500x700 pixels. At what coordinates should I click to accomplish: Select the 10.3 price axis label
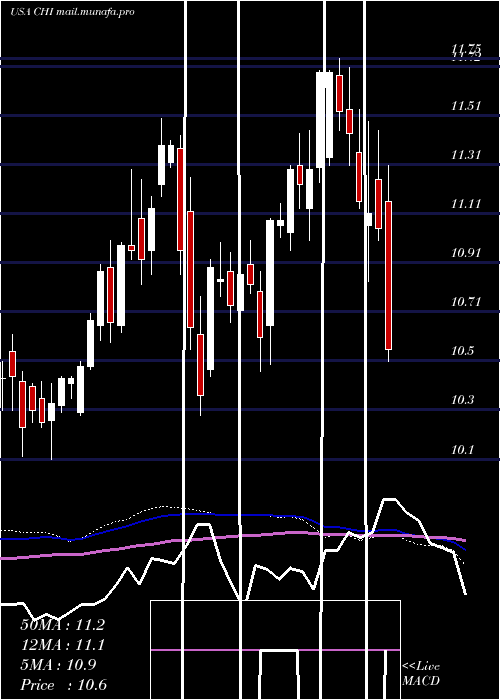(462, 400)
